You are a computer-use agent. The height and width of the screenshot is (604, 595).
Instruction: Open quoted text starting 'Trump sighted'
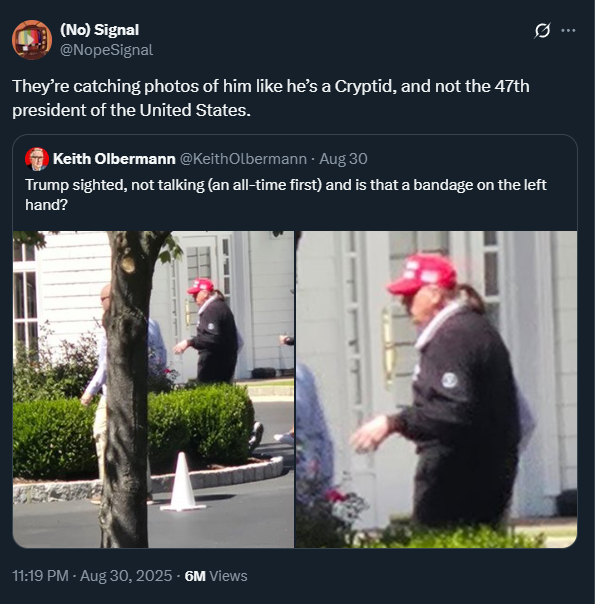(x=286, y=195)
